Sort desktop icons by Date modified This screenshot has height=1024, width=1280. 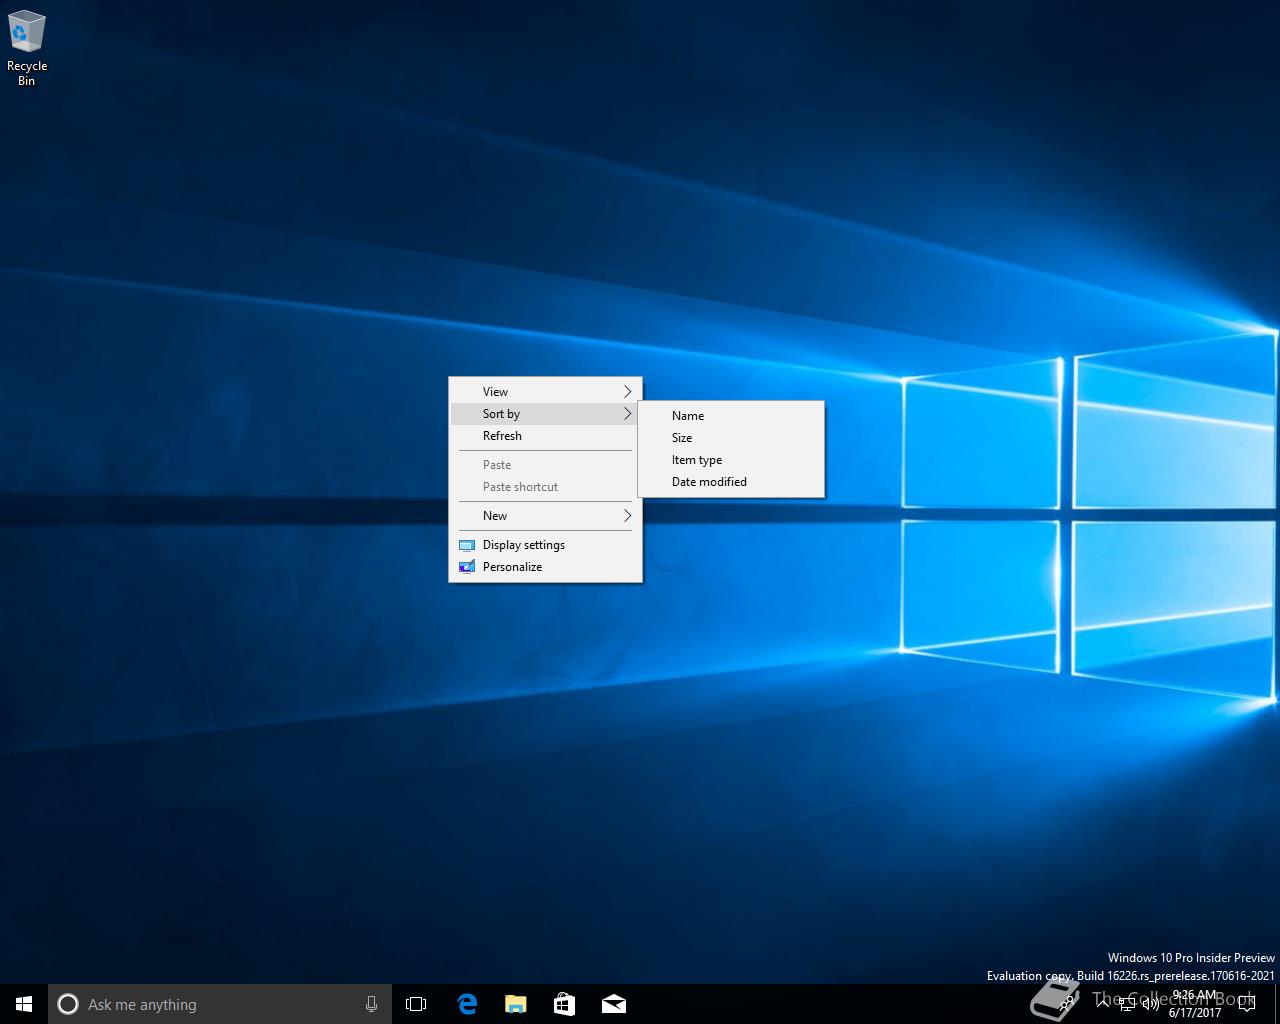point(731,482)
